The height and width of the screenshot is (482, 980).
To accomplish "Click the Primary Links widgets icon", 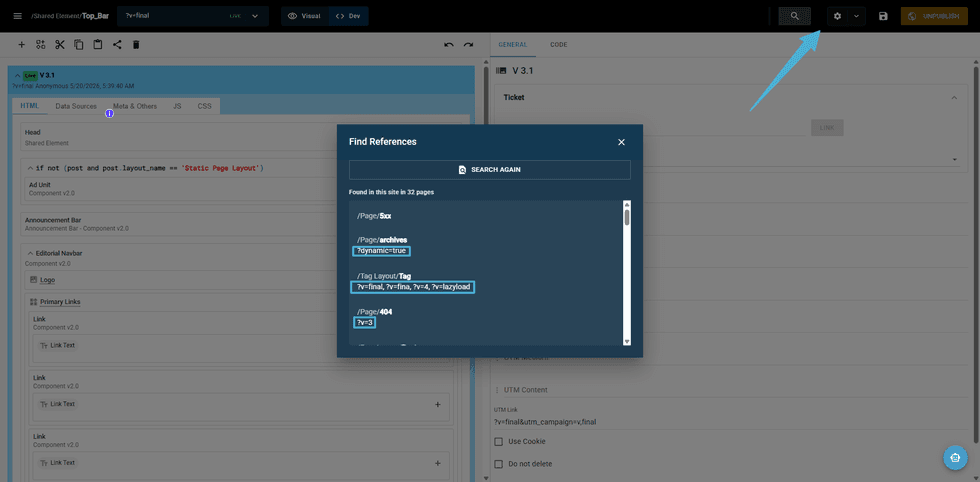I will 34,301.
